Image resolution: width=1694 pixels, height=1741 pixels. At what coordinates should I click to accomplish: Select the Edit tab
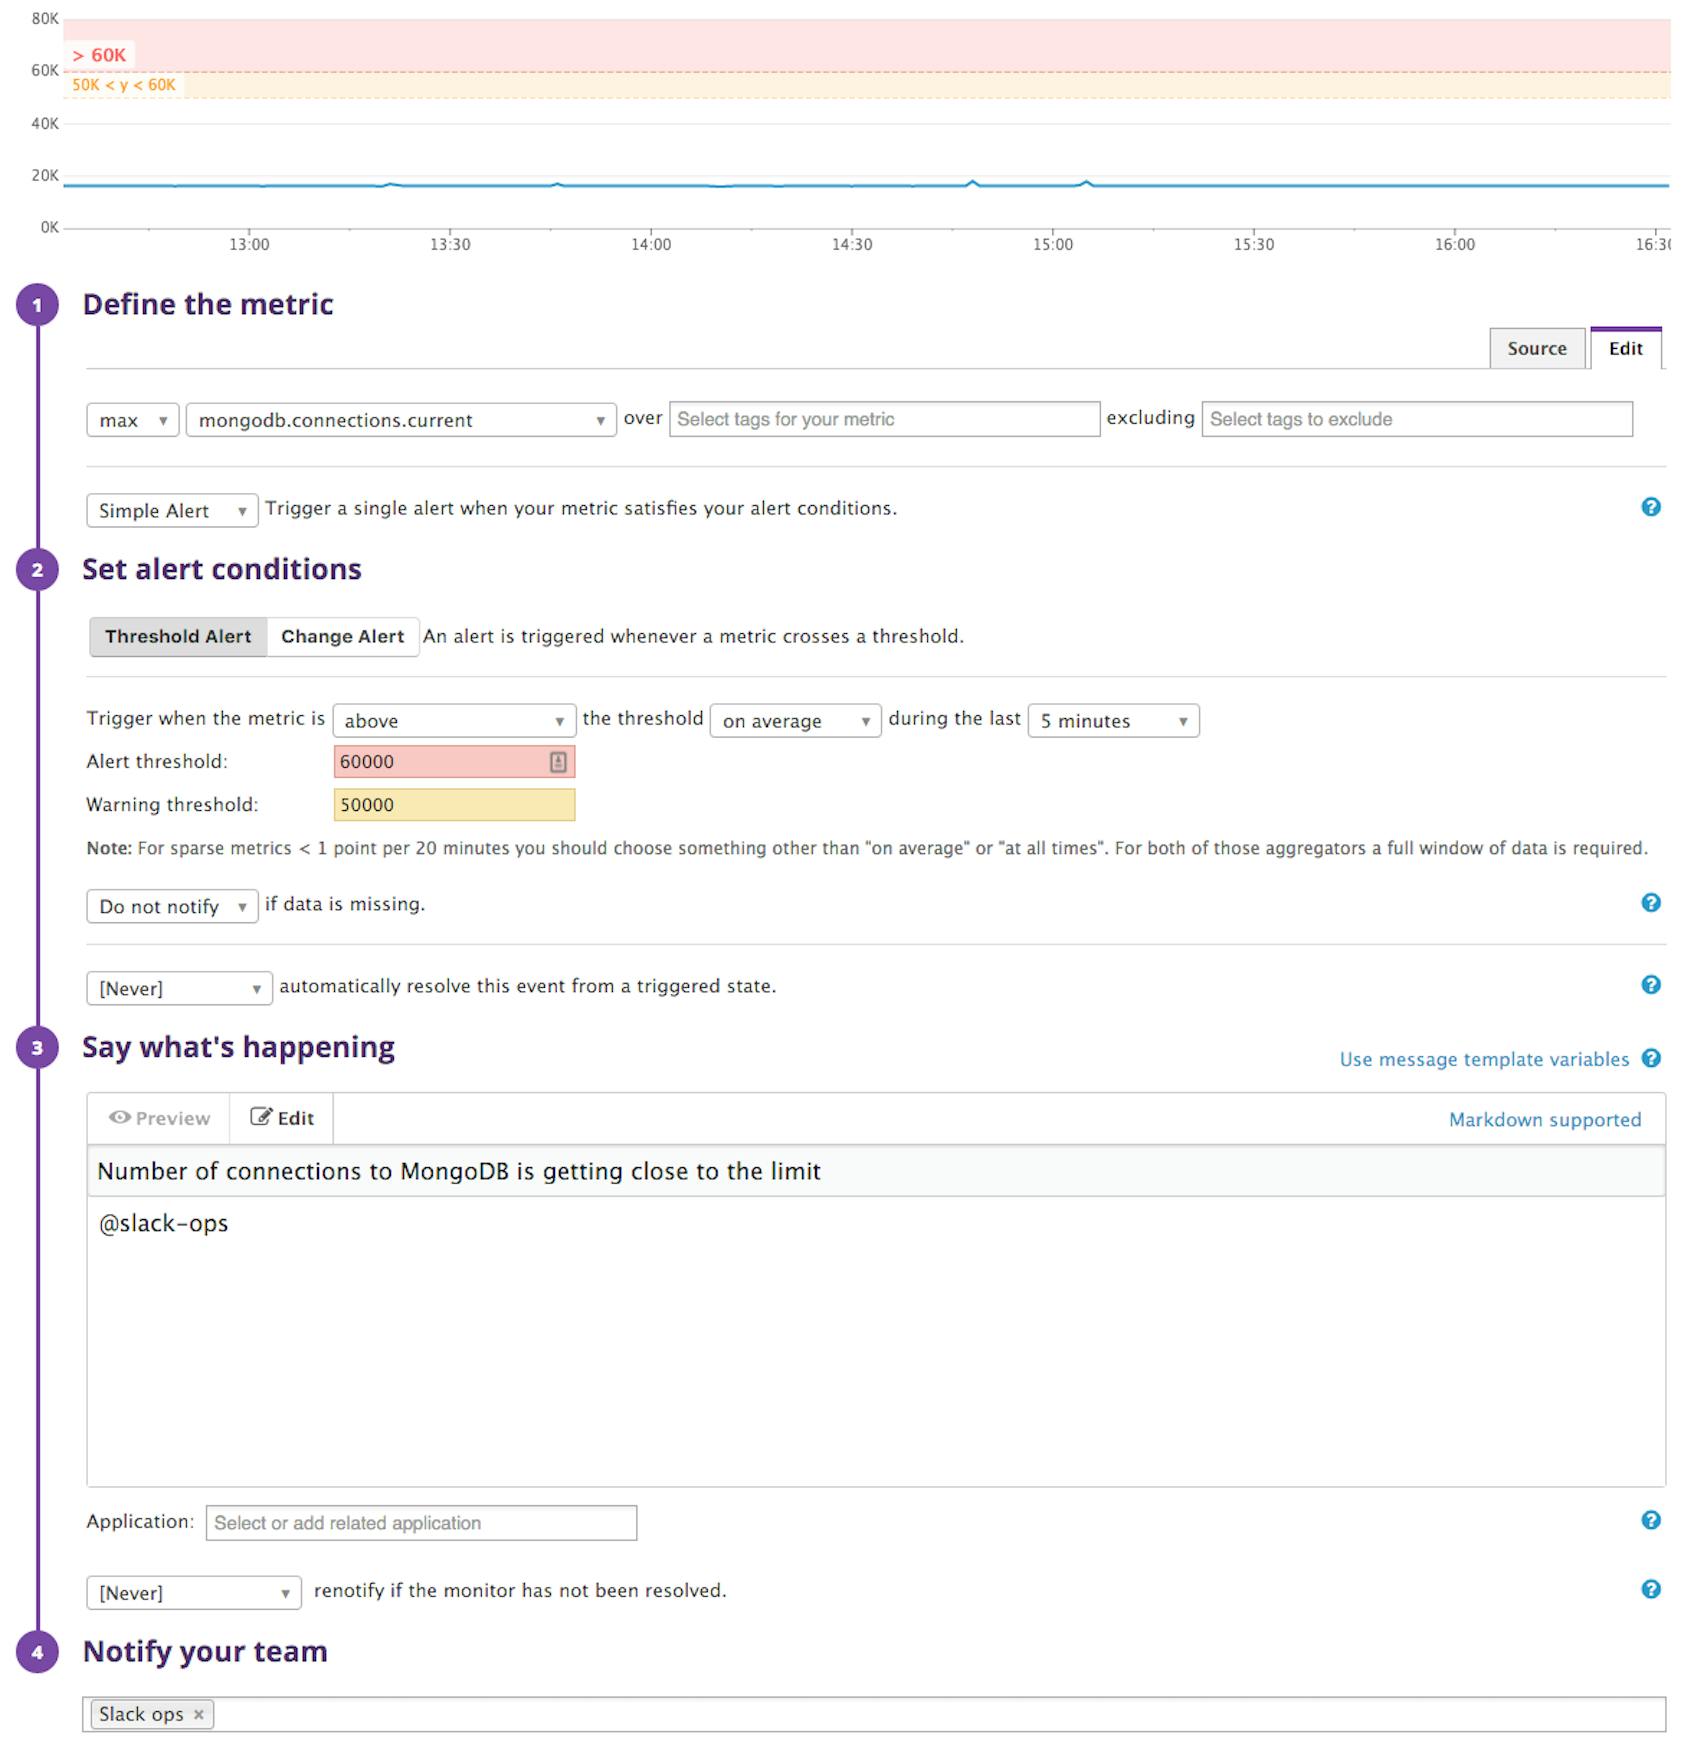1625,348
